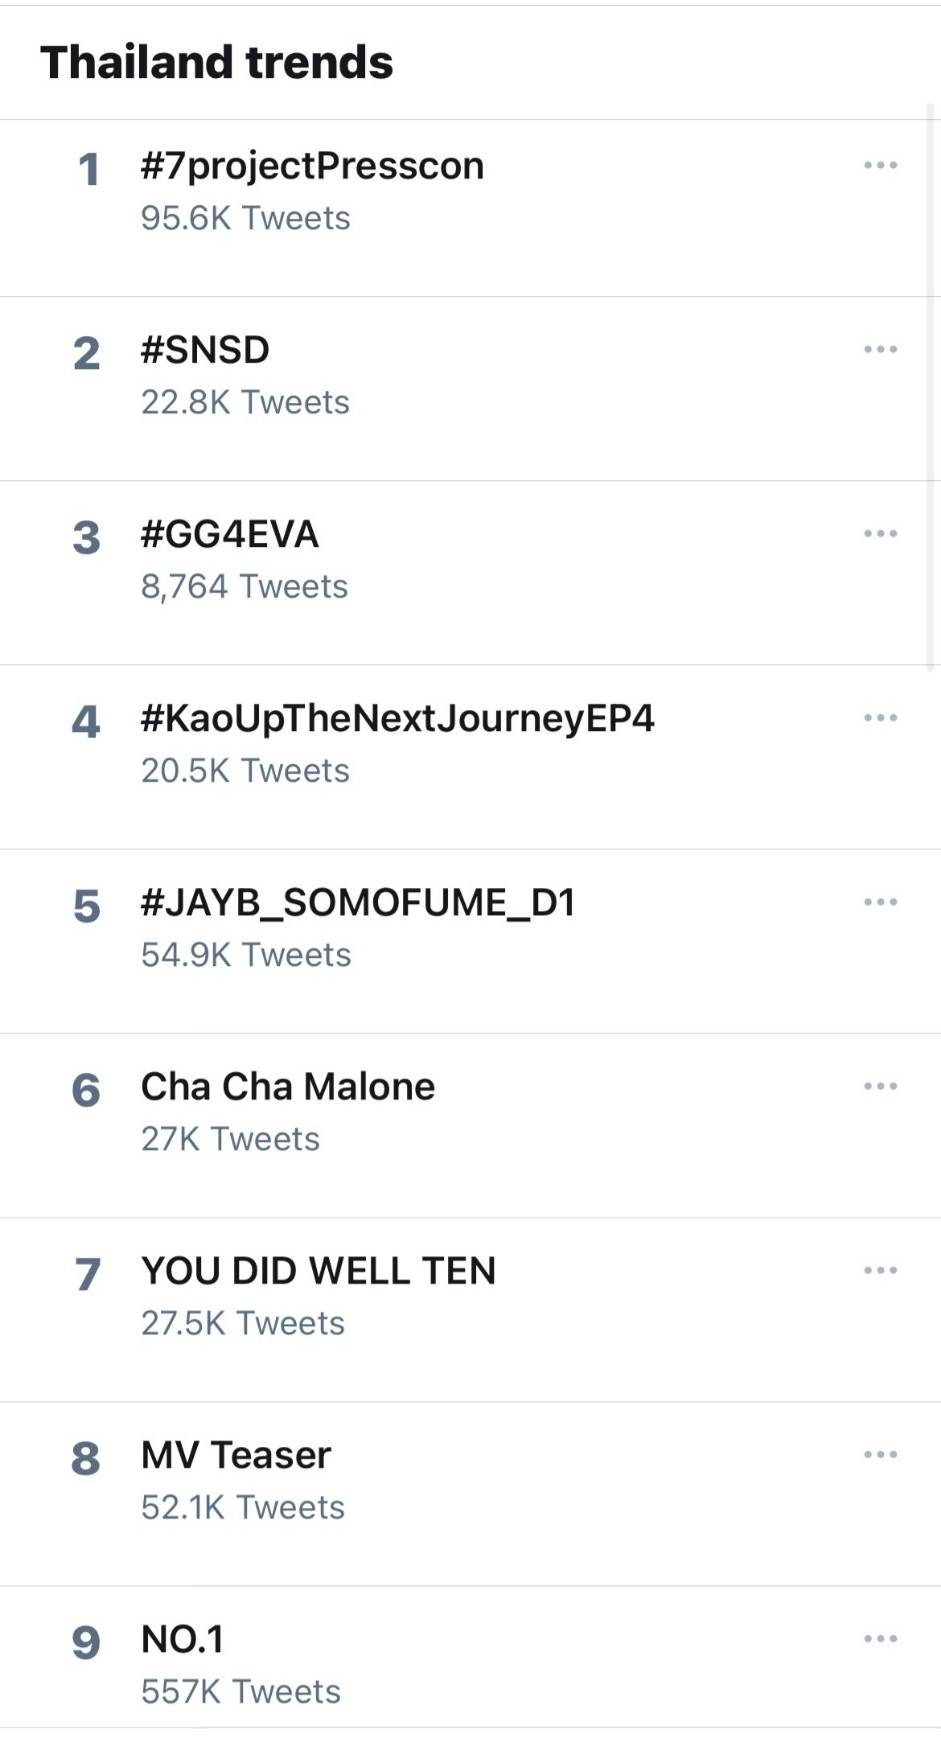Open more options for Cha Cha Malone
The height and width of the screenshot is (1738, 941).
click(880, 1085)
